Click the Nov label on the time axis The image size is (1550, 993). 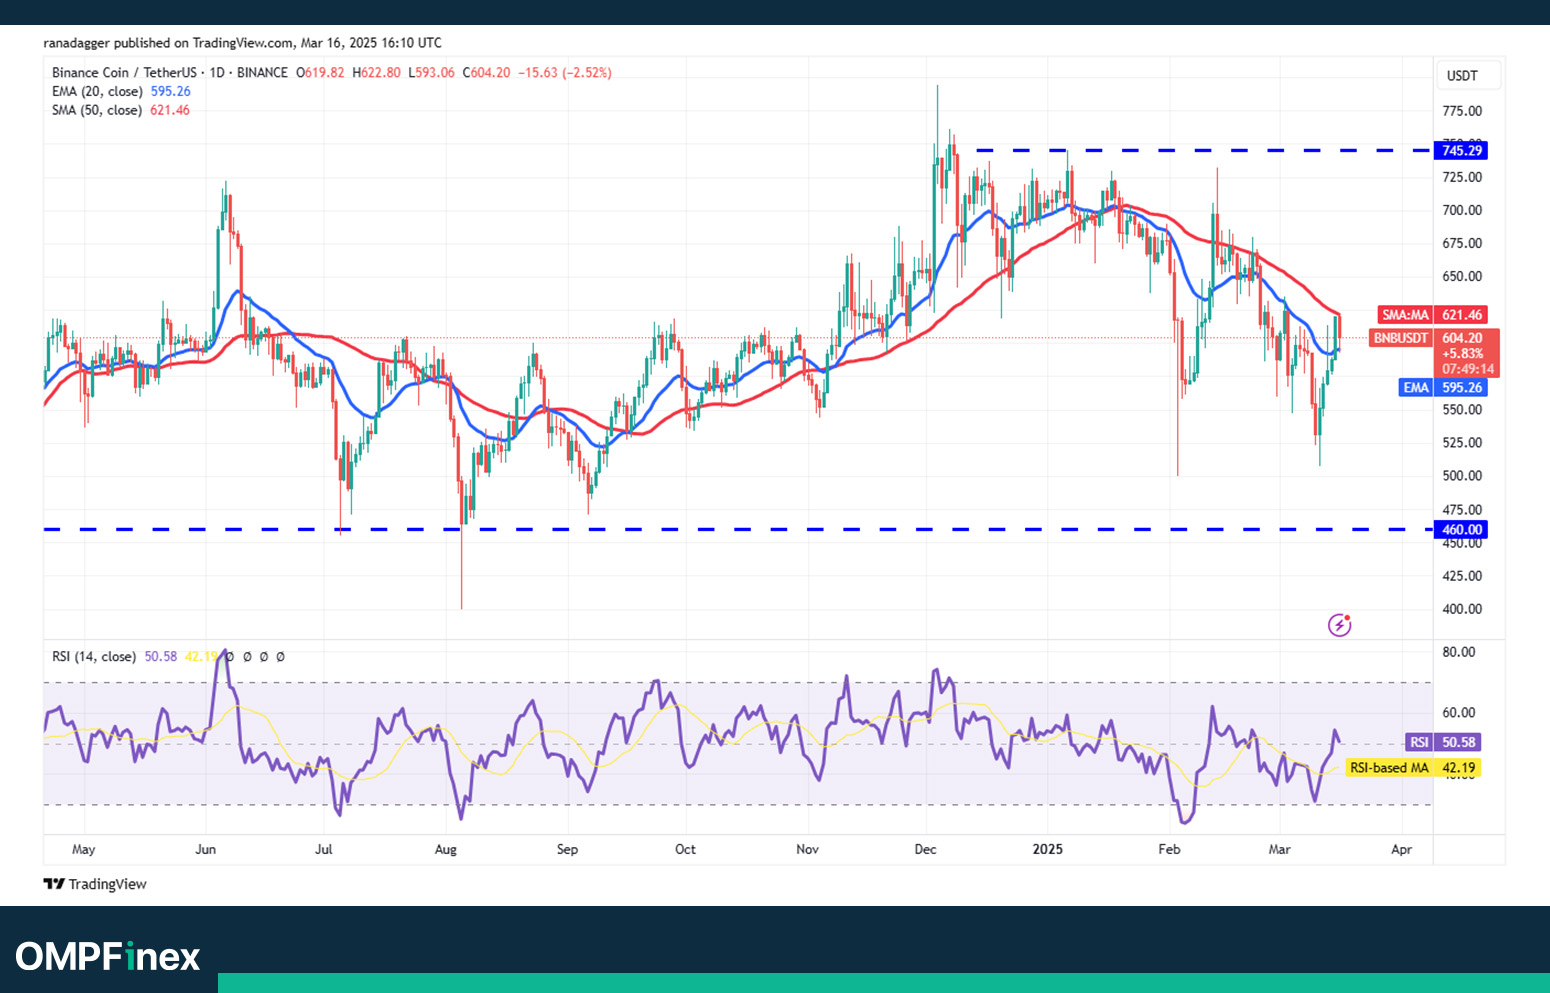click(x=807, y=849)
